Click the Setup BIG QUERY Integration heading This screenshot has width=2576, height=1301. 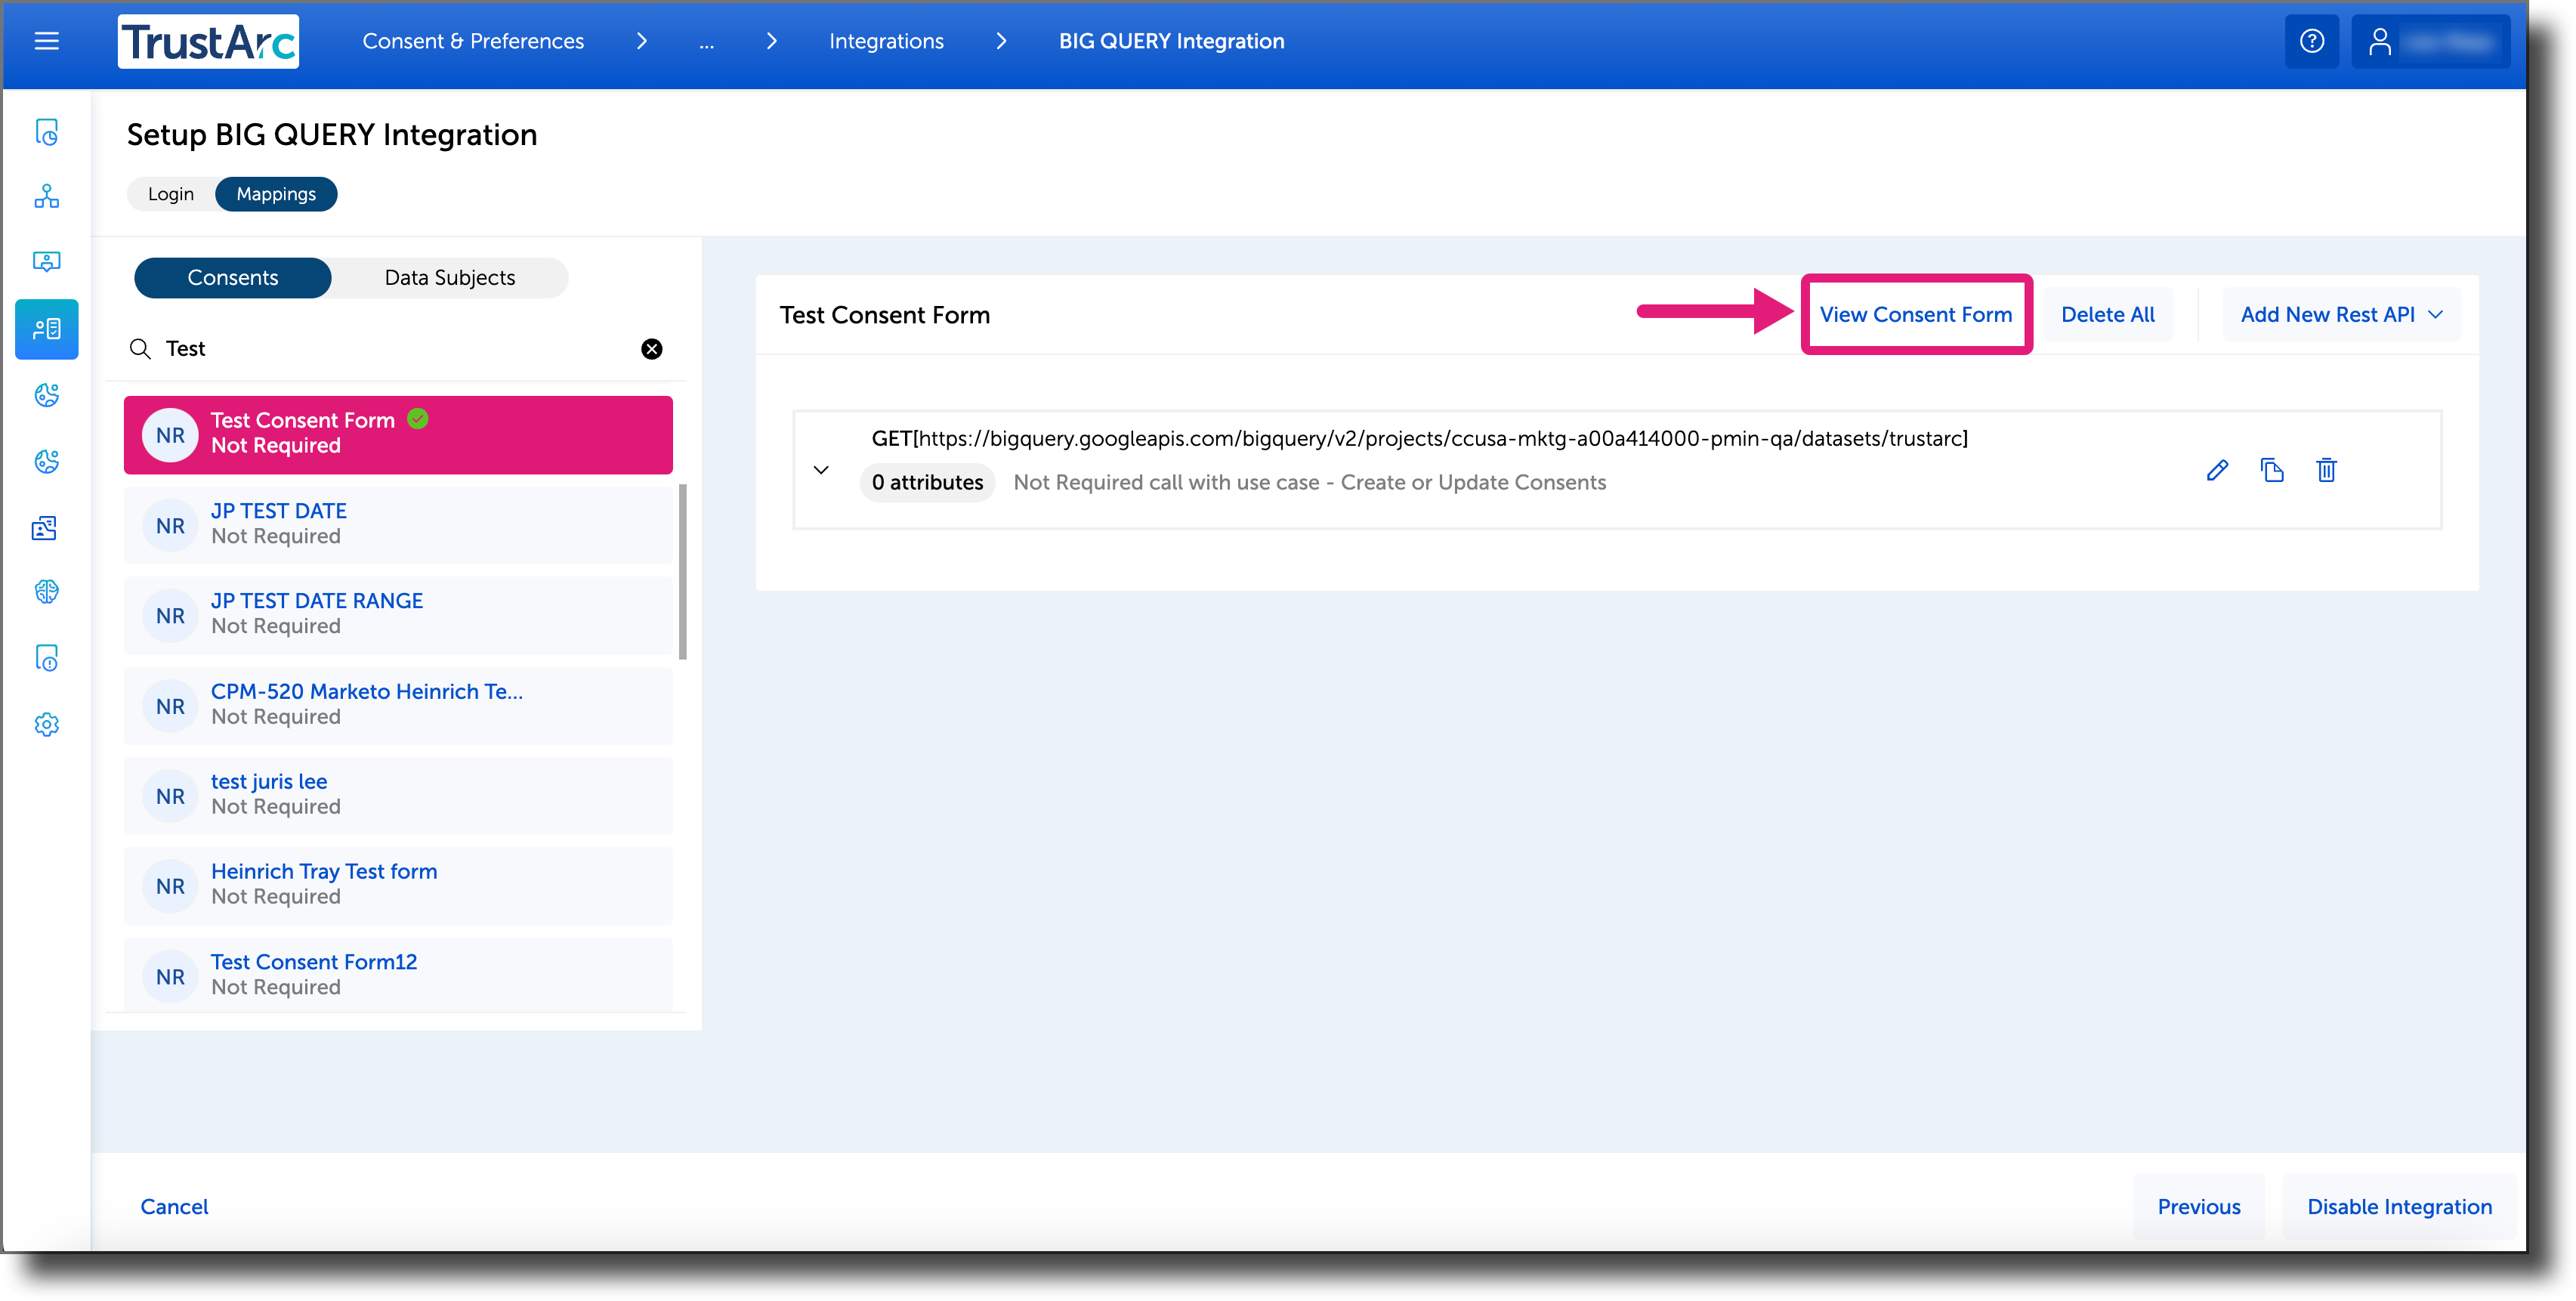coord(332,135)
